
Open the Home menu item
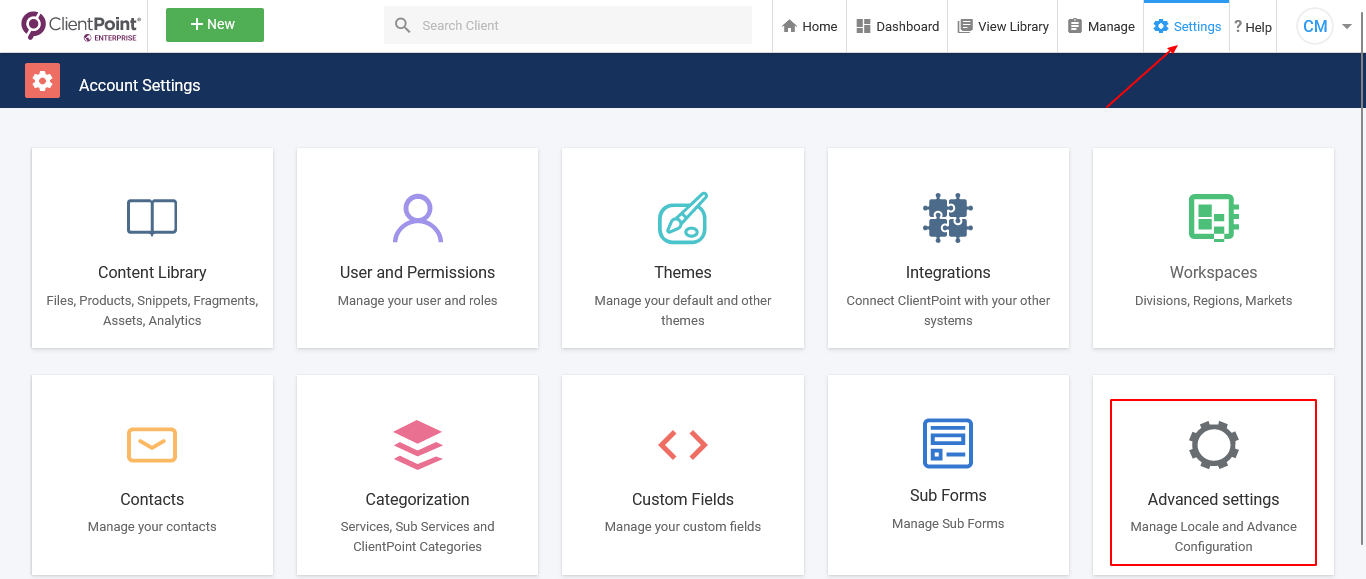point(809,26)
